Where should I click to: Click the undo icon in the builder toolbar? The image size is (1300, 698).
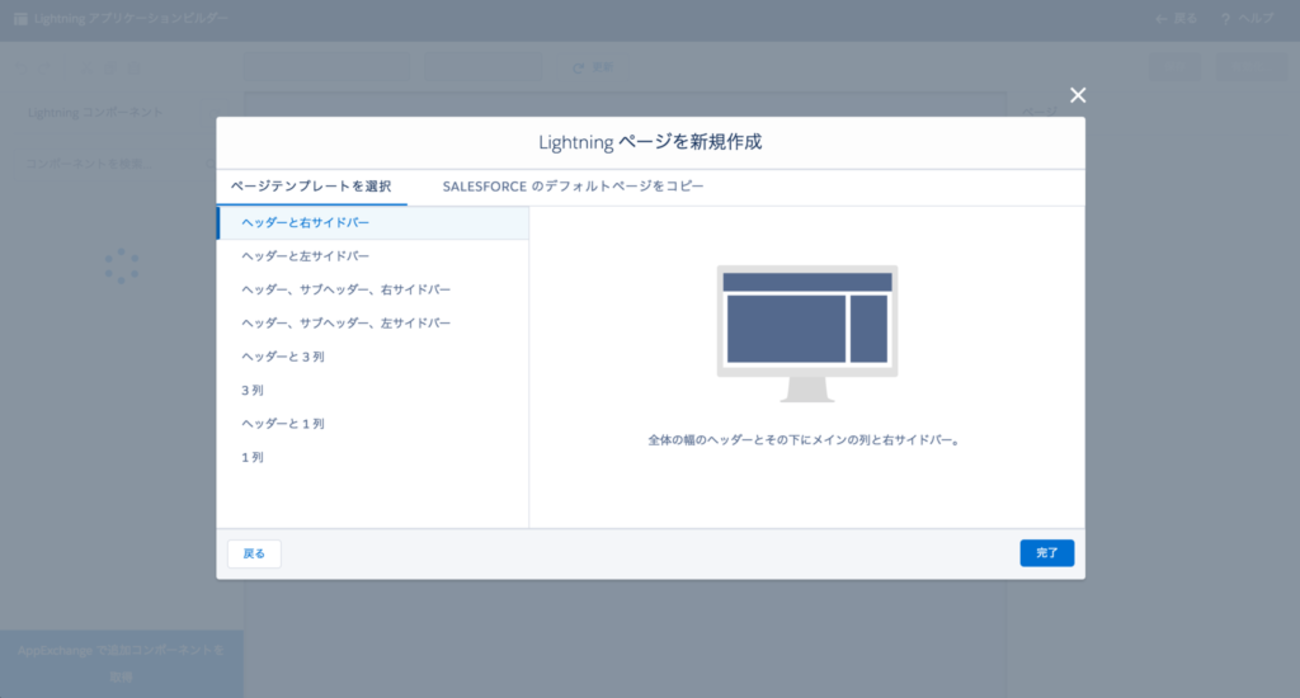[23, 69]
